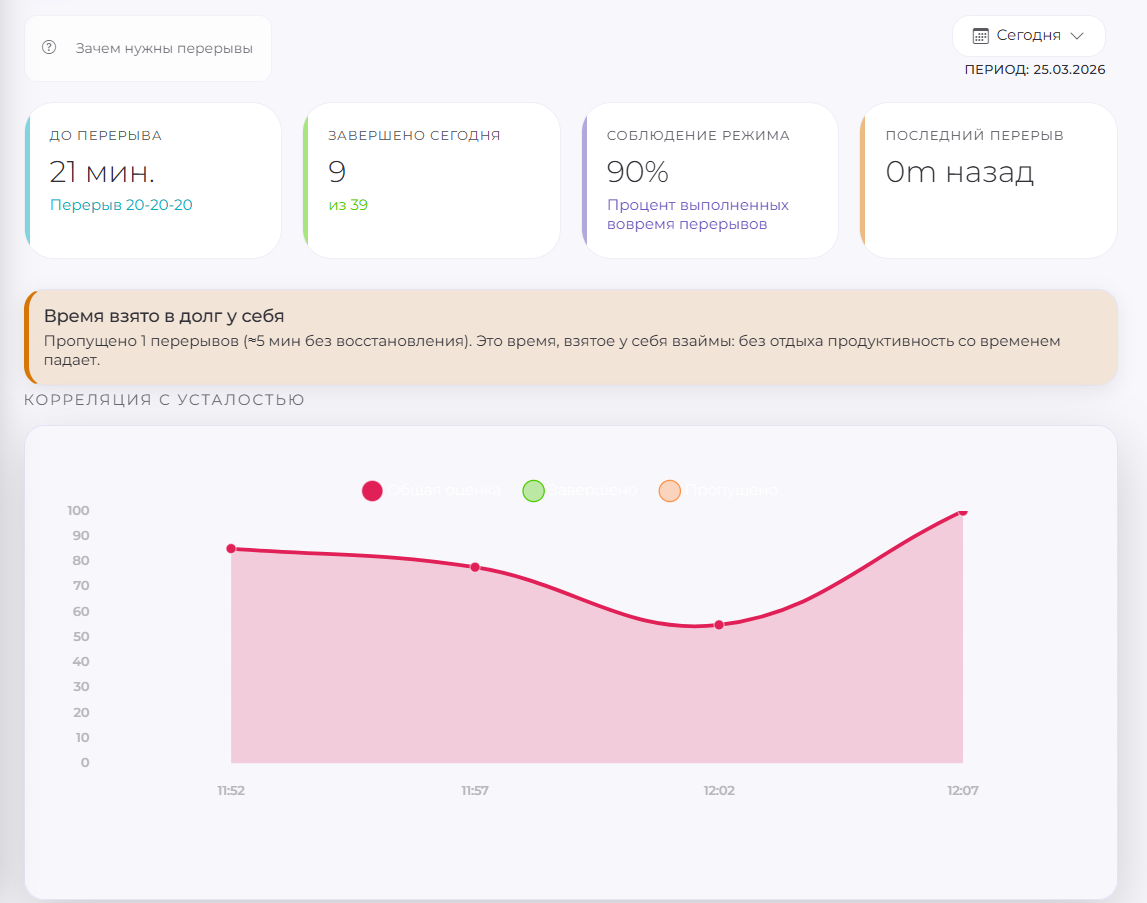
Task: Click the 'ПЕРИОД: 25.03.2026' label
Action: pos(1034,70)
